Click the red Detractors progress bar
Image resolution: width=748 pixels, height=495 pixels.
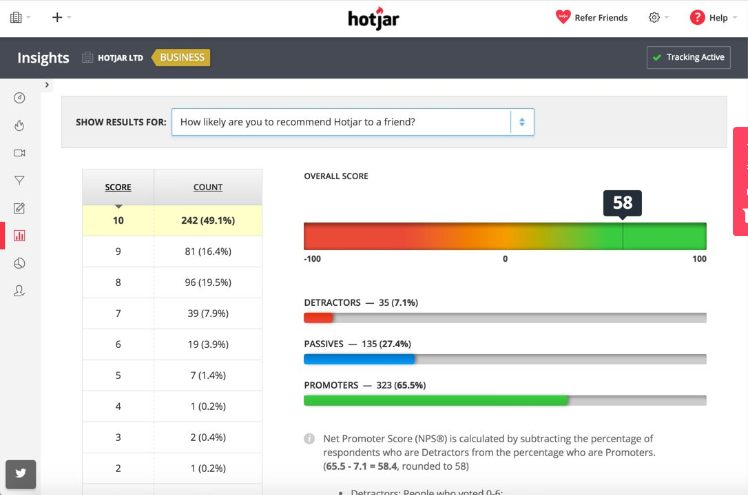[318, 318]
